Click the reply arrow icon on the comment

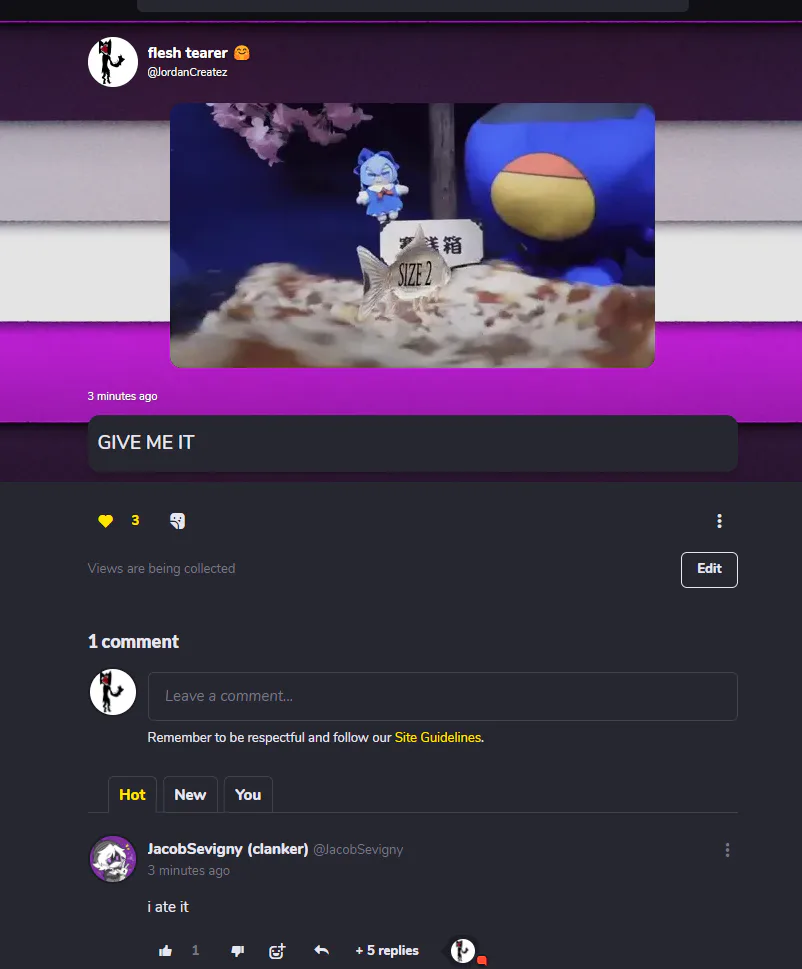pyautogui.click(x=321, y=950)
